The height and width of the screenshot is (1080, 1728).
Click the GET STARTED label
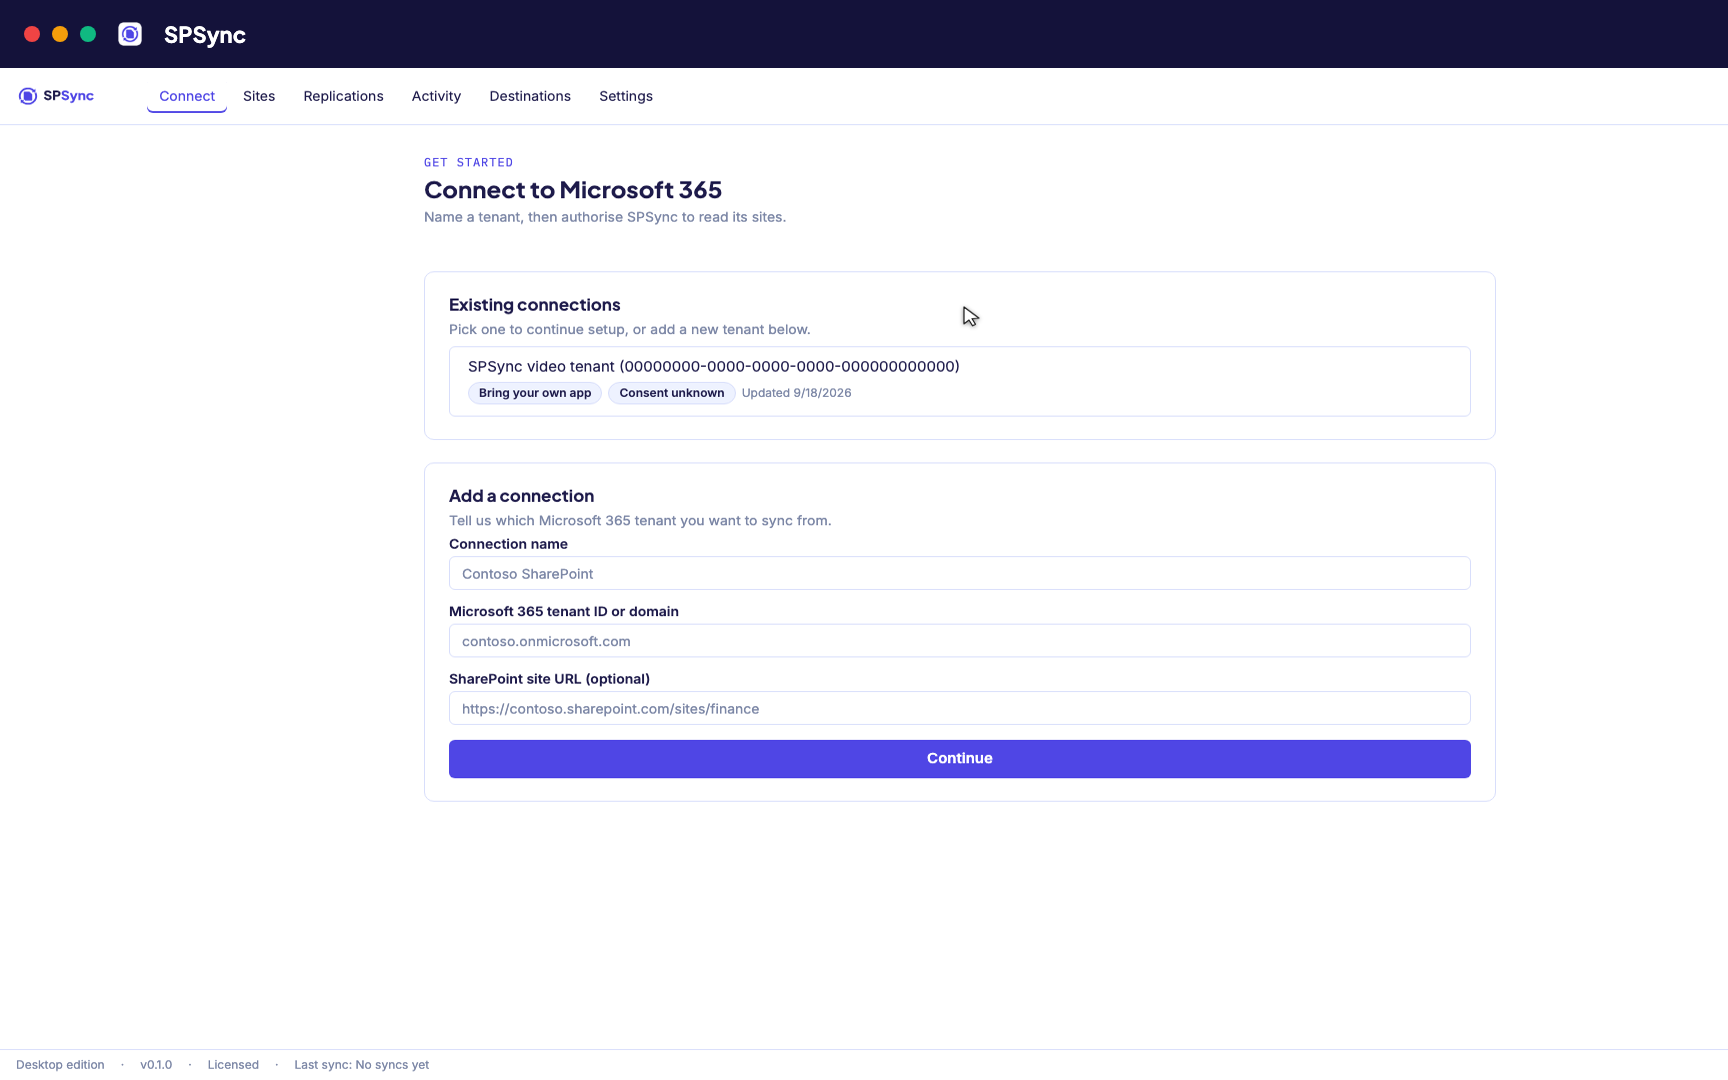[469, 162]
